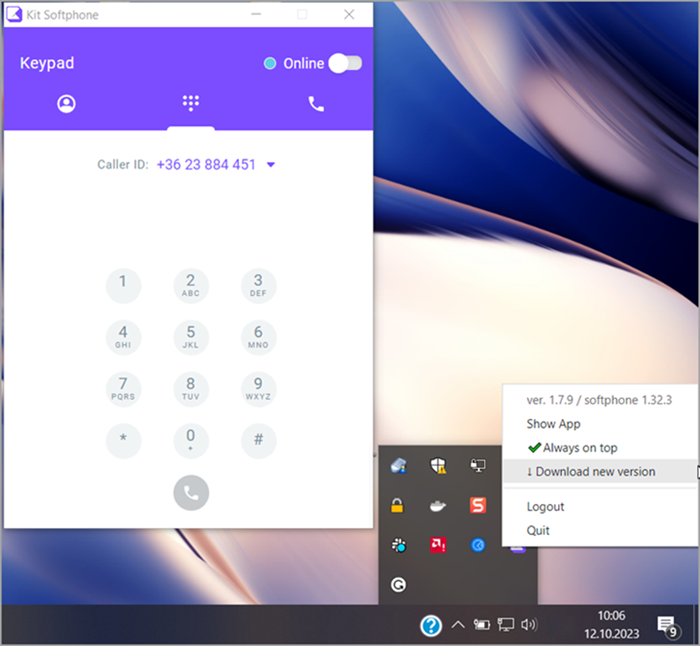700x646 pixels.
Task: Click the drive with user tray icon
Action: click(398, 466)
